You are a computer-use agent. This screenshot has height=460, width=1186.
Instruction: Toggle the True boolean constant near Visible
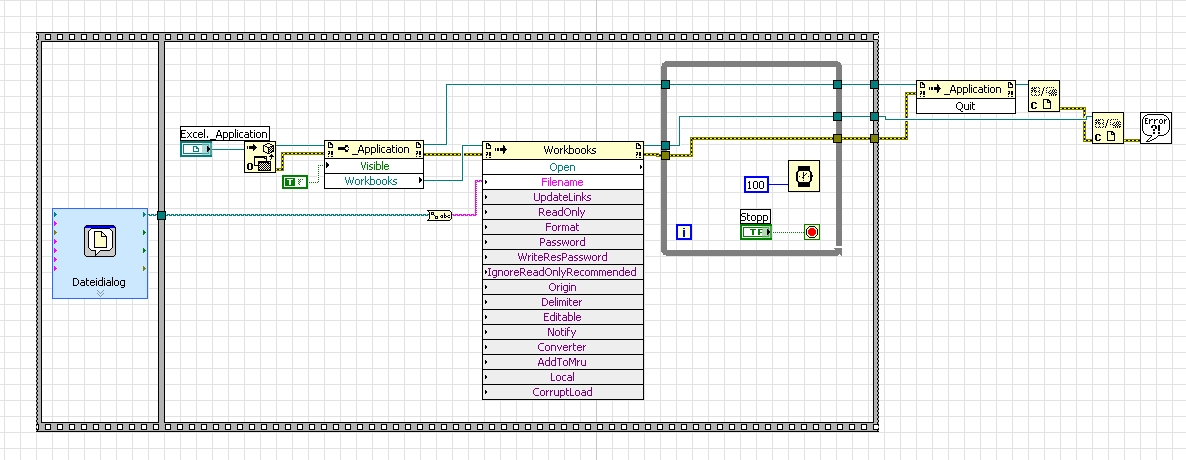tap(294, 182)
